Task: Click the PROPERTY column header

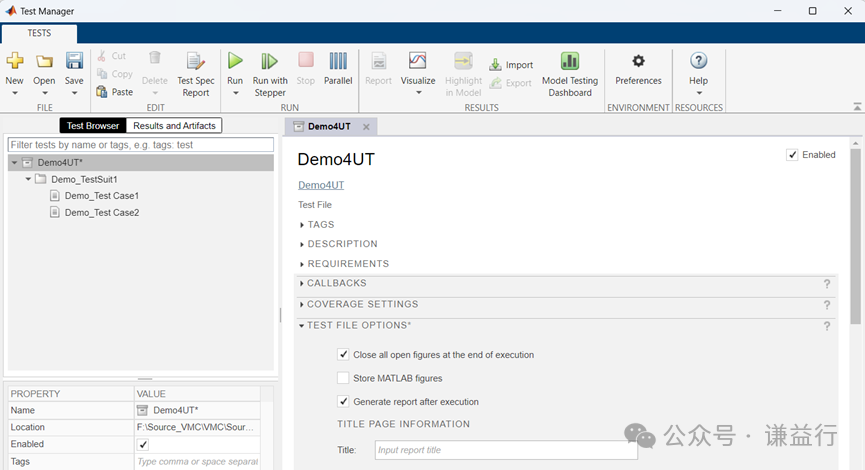Action: coord(71,394)
